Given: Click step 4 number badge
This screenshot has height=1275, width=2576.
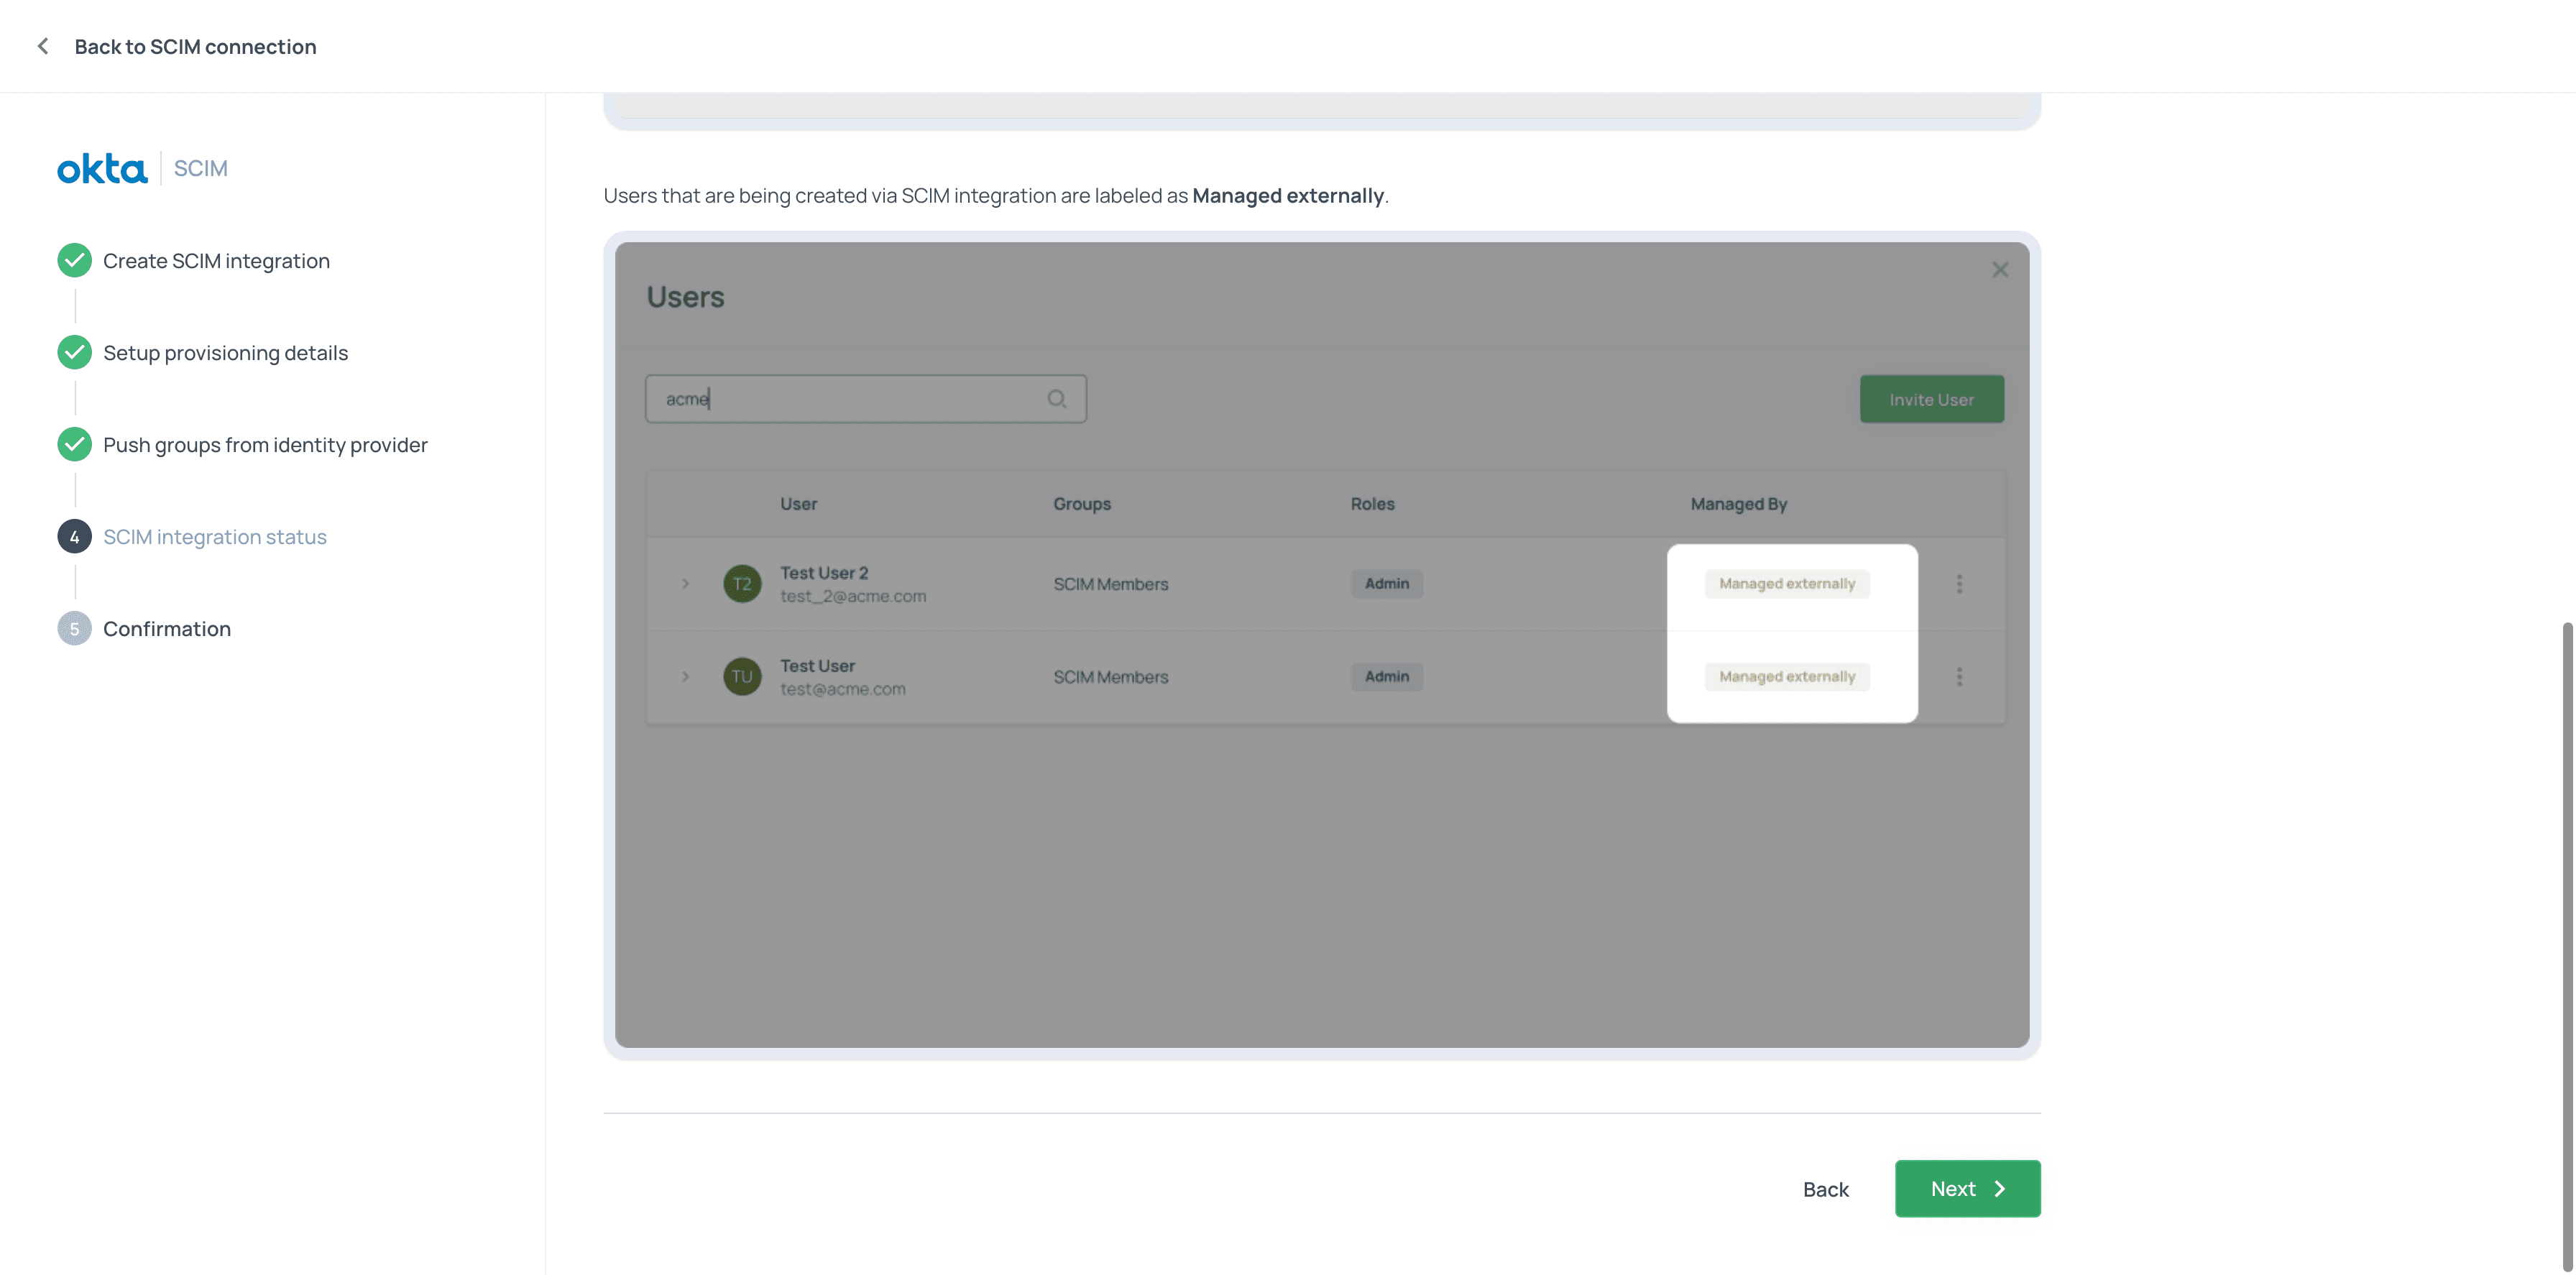Looking at the screenshot, I should click(x=74, y=536).
